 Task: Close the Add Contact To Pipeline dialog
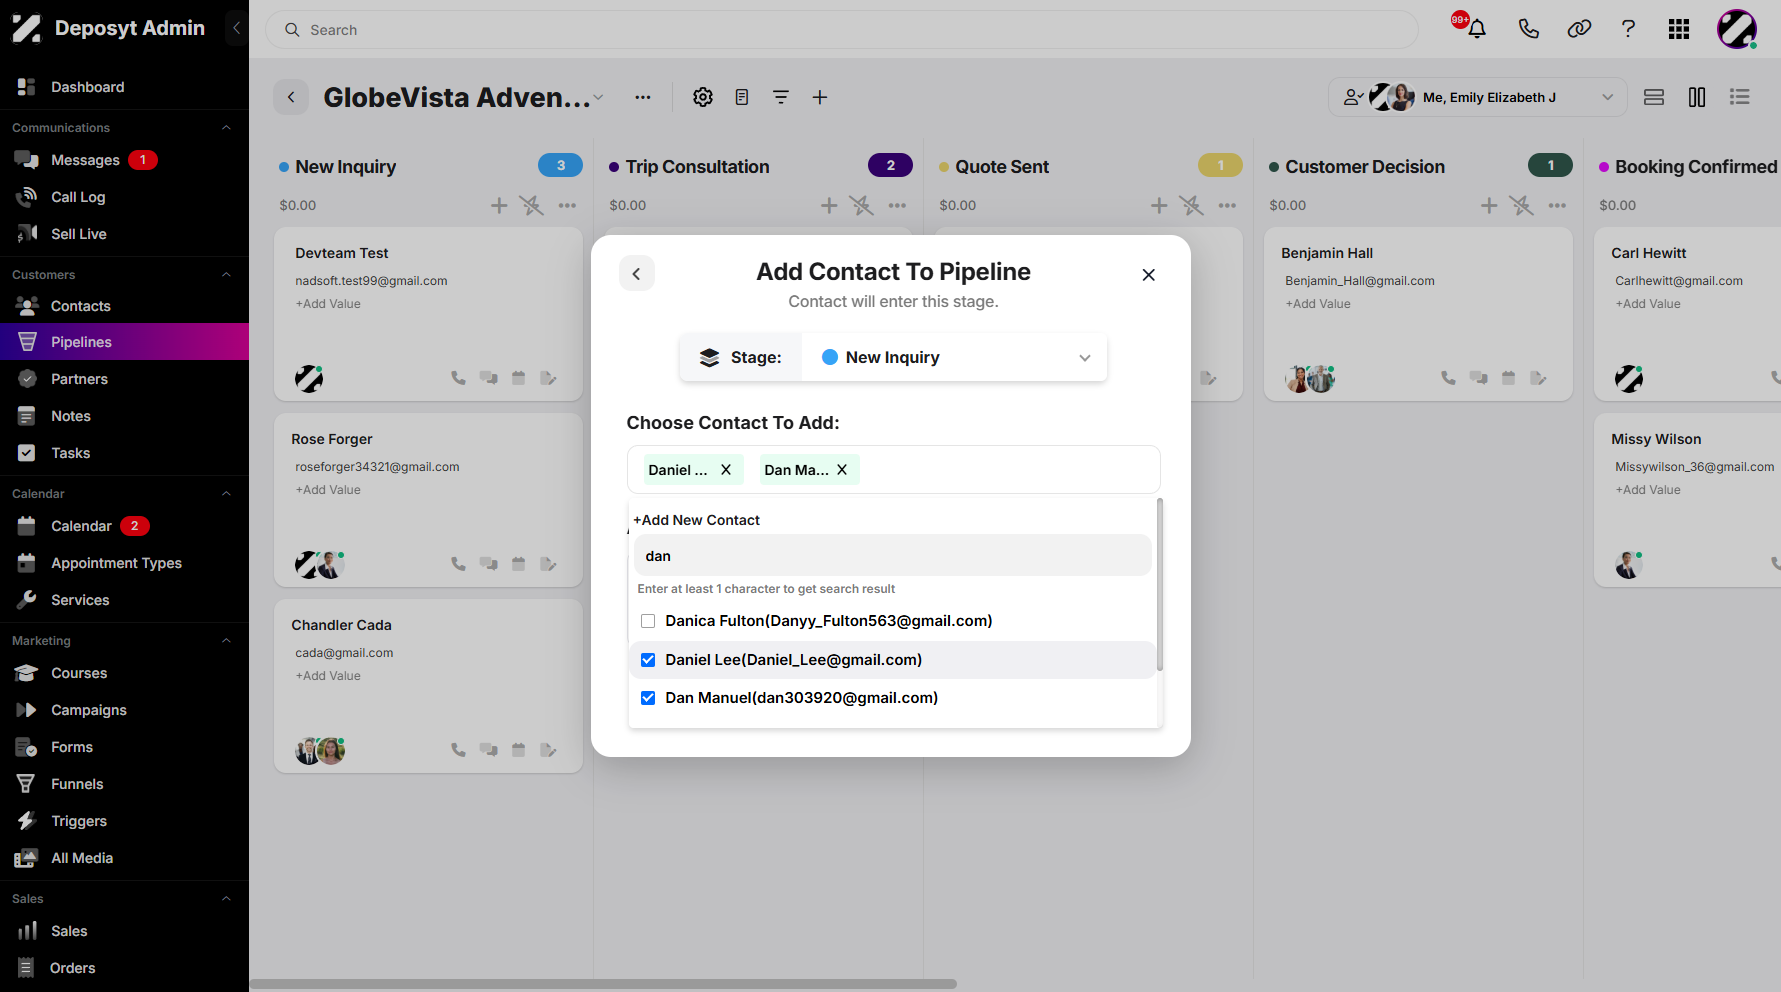tap(1149, 275)
